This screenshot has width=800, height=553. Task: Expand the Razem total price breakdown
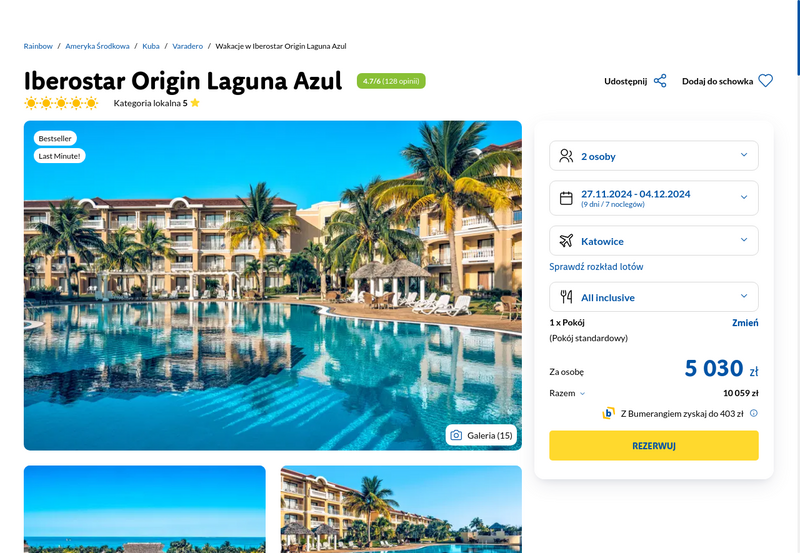tap(567, 393)
